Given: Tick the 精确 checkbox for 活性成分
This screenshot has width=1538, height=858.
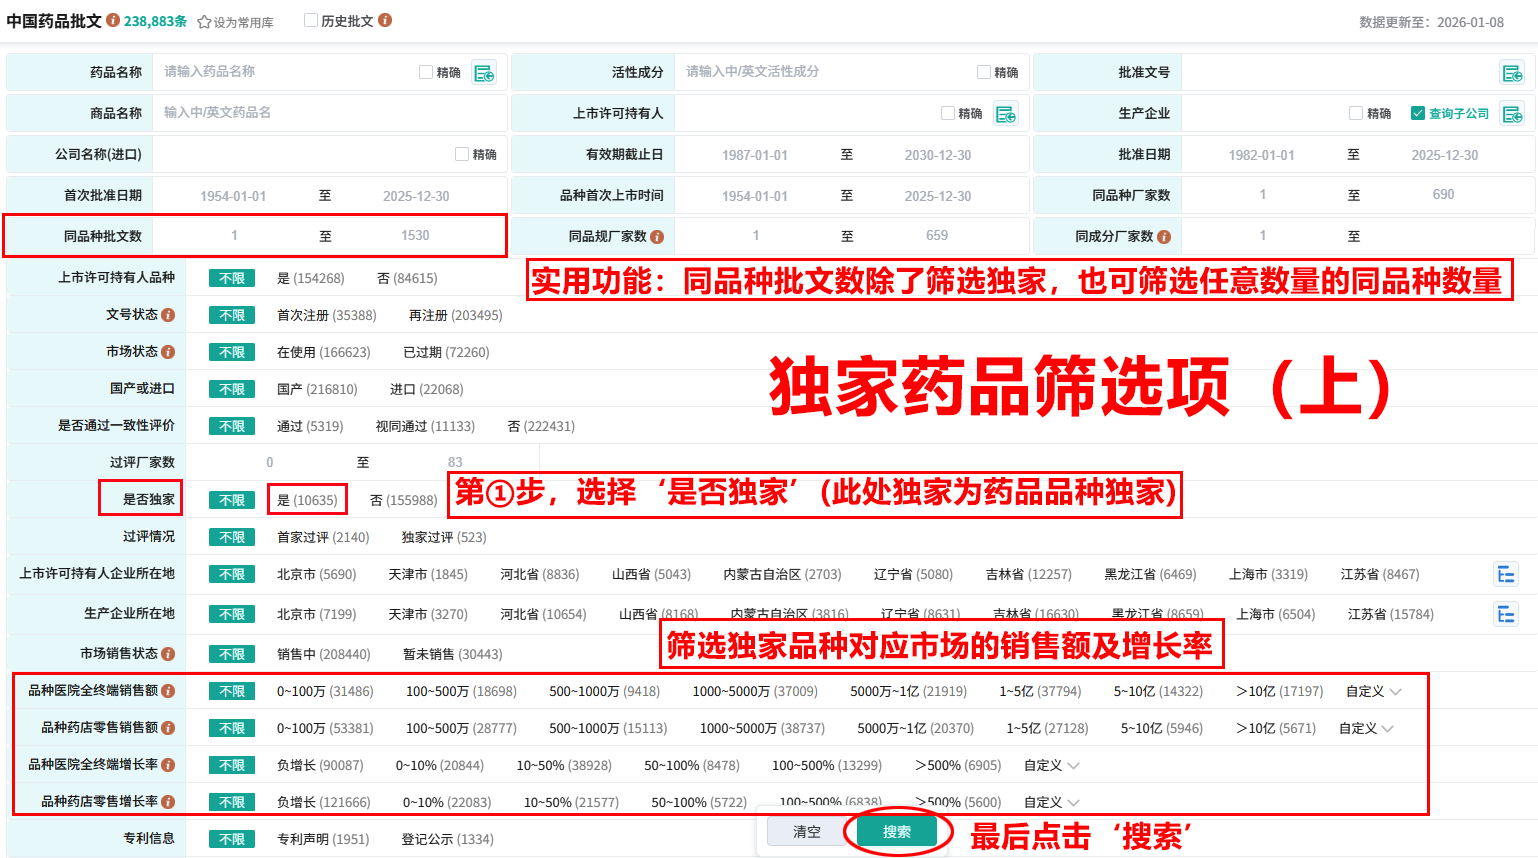Looking at the screenshot, I should pos(984,72).
